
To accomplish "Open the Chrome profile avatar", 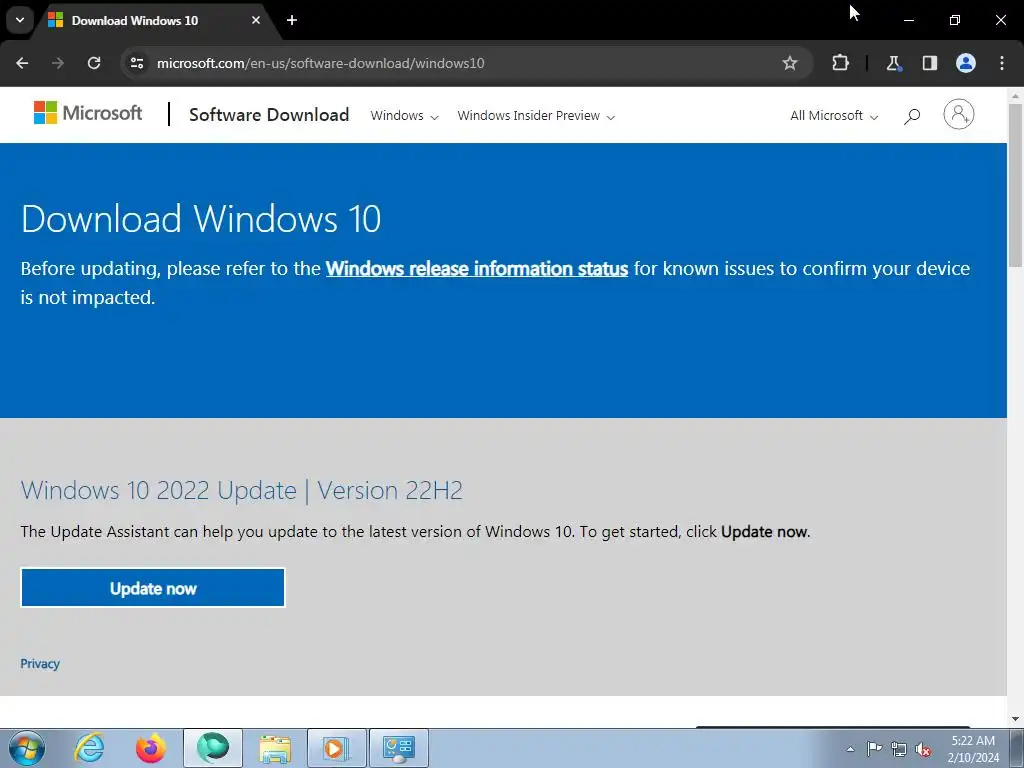I will pos(966,63).
